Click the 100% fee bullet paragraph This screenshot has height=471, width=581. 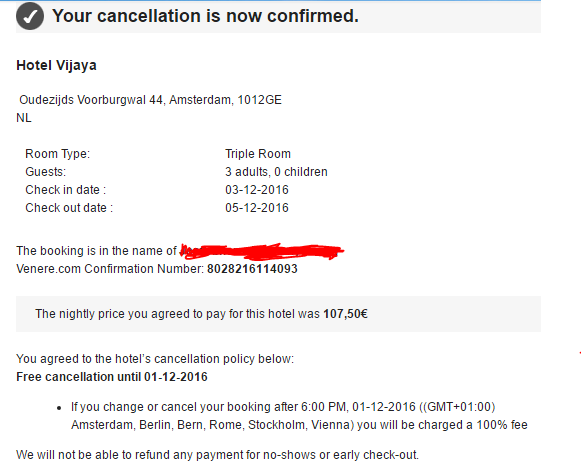[x=299, y=416]
